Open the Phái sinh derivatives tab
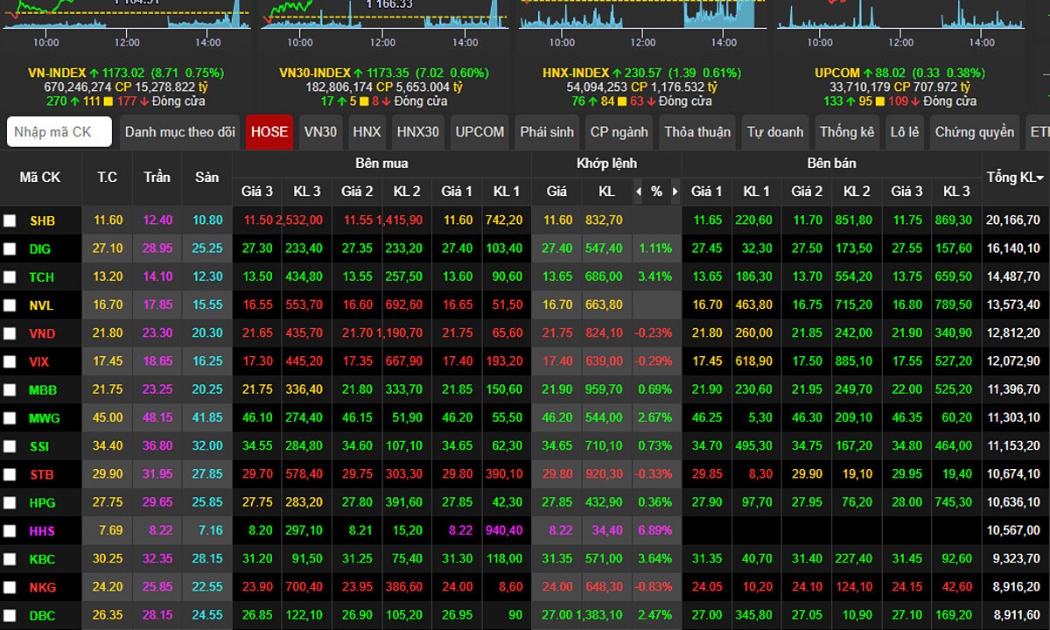The width and height of the screenshot is (1050, 630). click(x=547, y=132)
